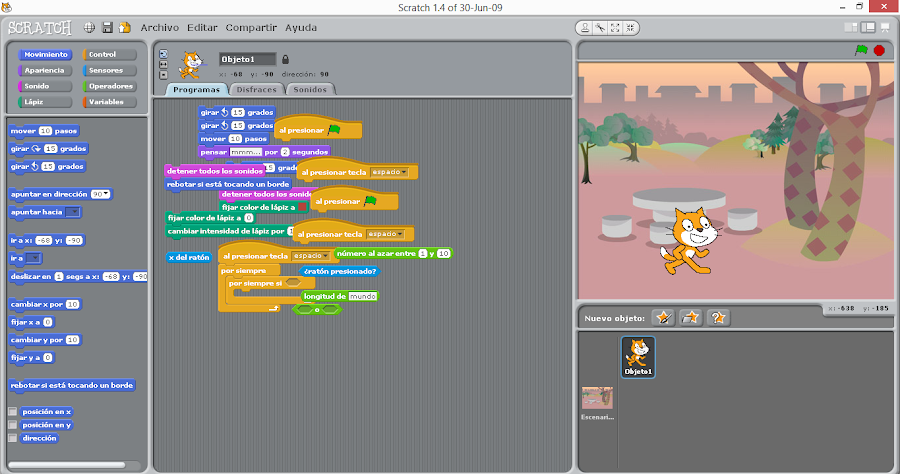The width and height of the screenshot is (900, 474).
Task: Open the apuntar en dirección 90 dropdown
Action: 106,194
